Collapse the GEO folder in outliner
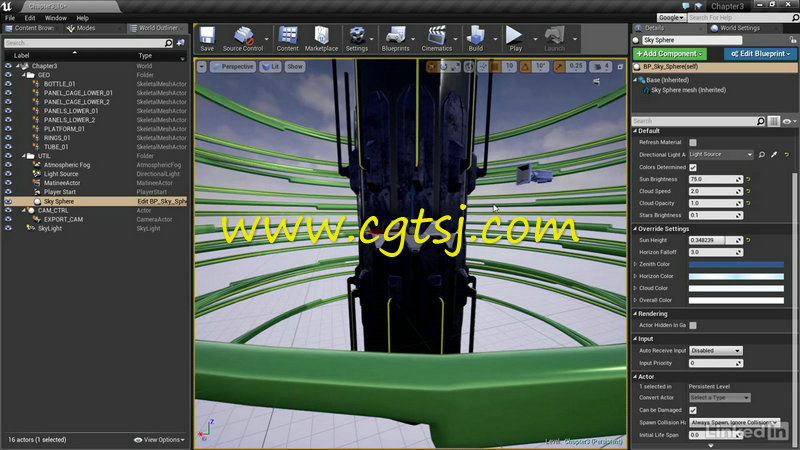Image resolution: width=800 pixels, height=450 pixels. 23,75
